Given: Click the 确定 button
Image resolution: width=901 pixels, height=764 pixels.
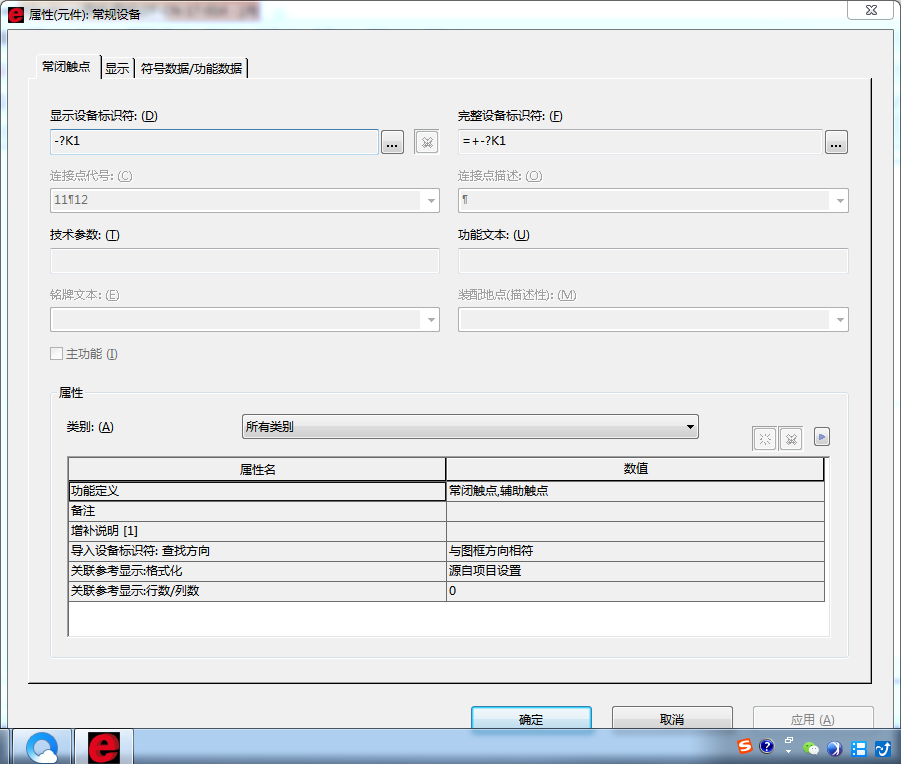Looking at the screenshot, I should point(531,719).
